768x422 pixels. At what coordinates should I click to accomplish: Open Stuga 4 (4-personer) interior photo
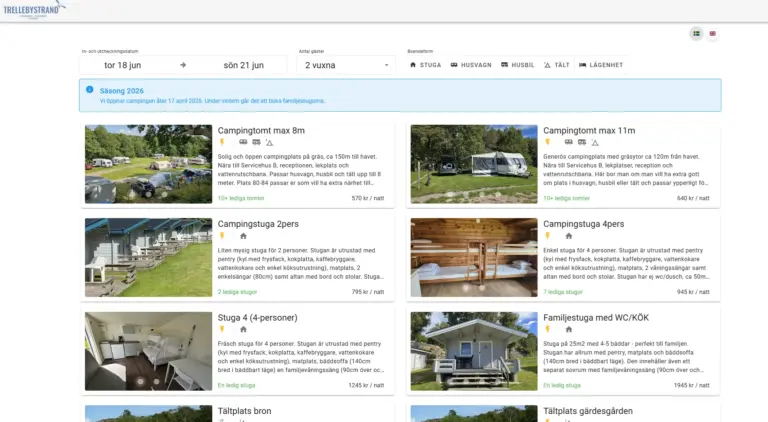pyautogui.click(x=148, y=351)
